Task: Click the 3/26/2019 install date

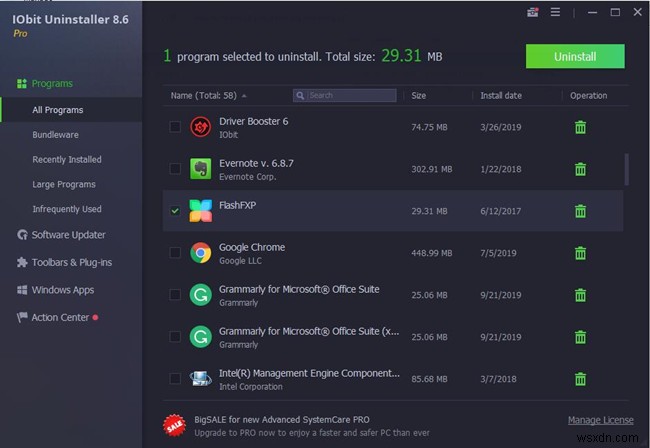Action: click(x=500, y=127)
